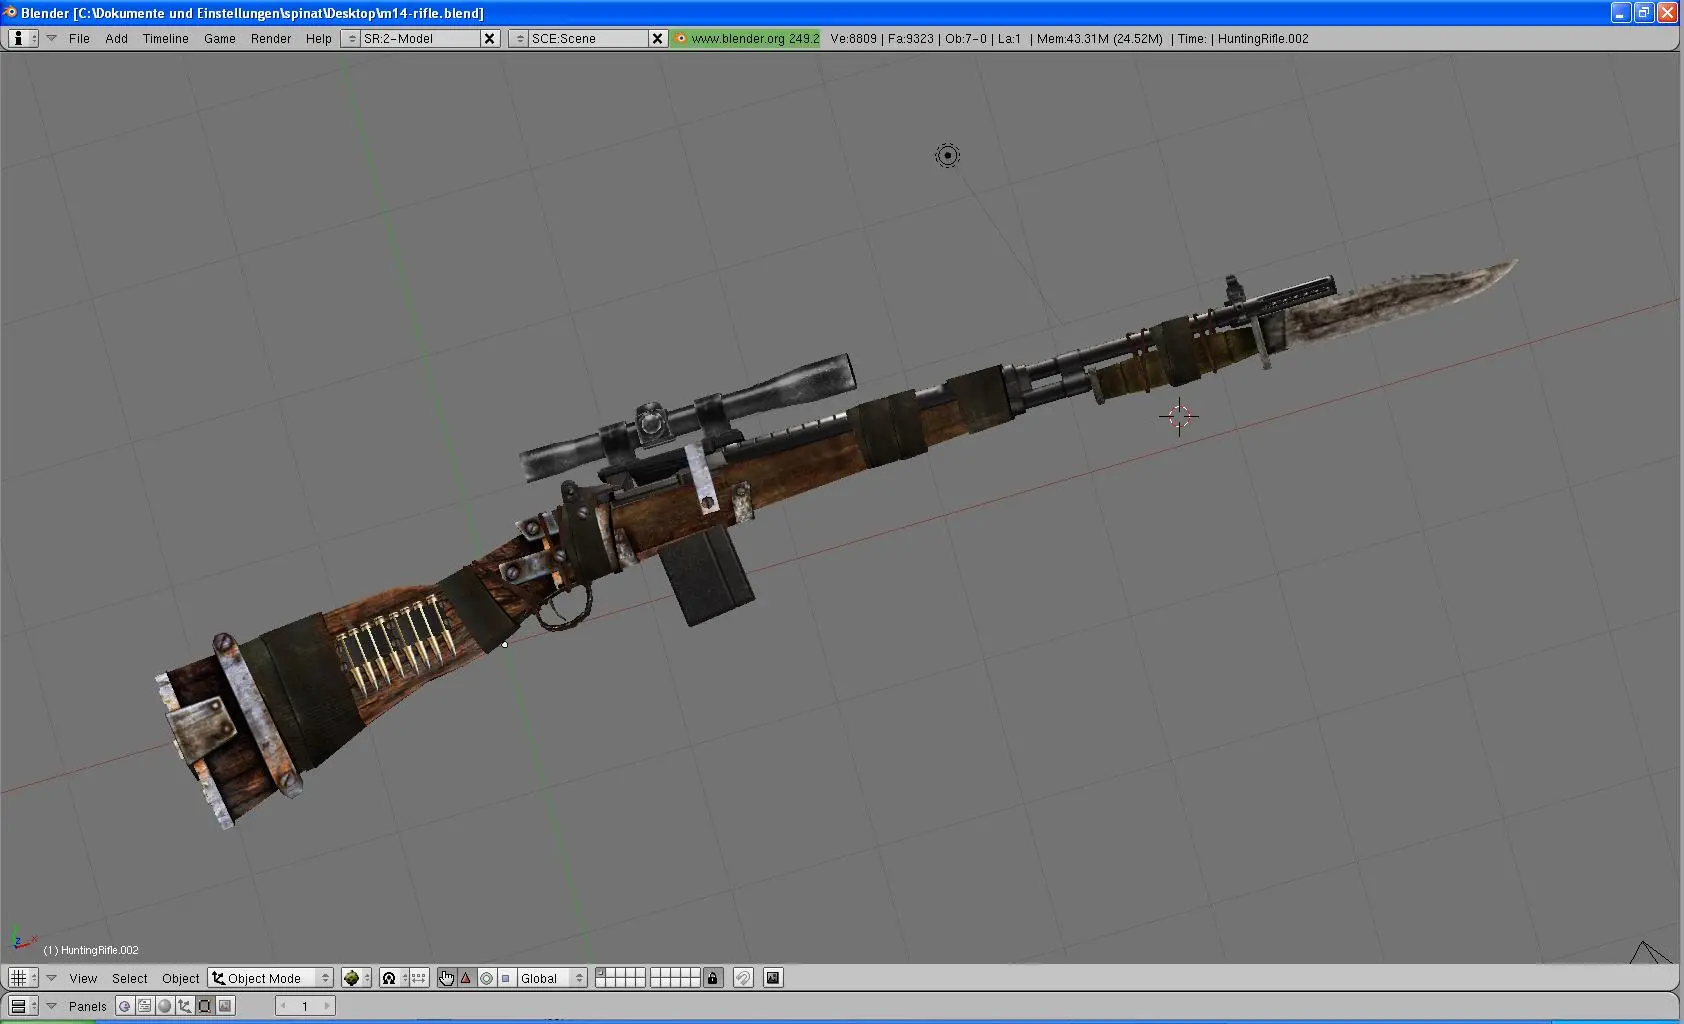The image size is (1684, 1024).
Task: Decrease the current frame number
Action: tap(283, 1006)
